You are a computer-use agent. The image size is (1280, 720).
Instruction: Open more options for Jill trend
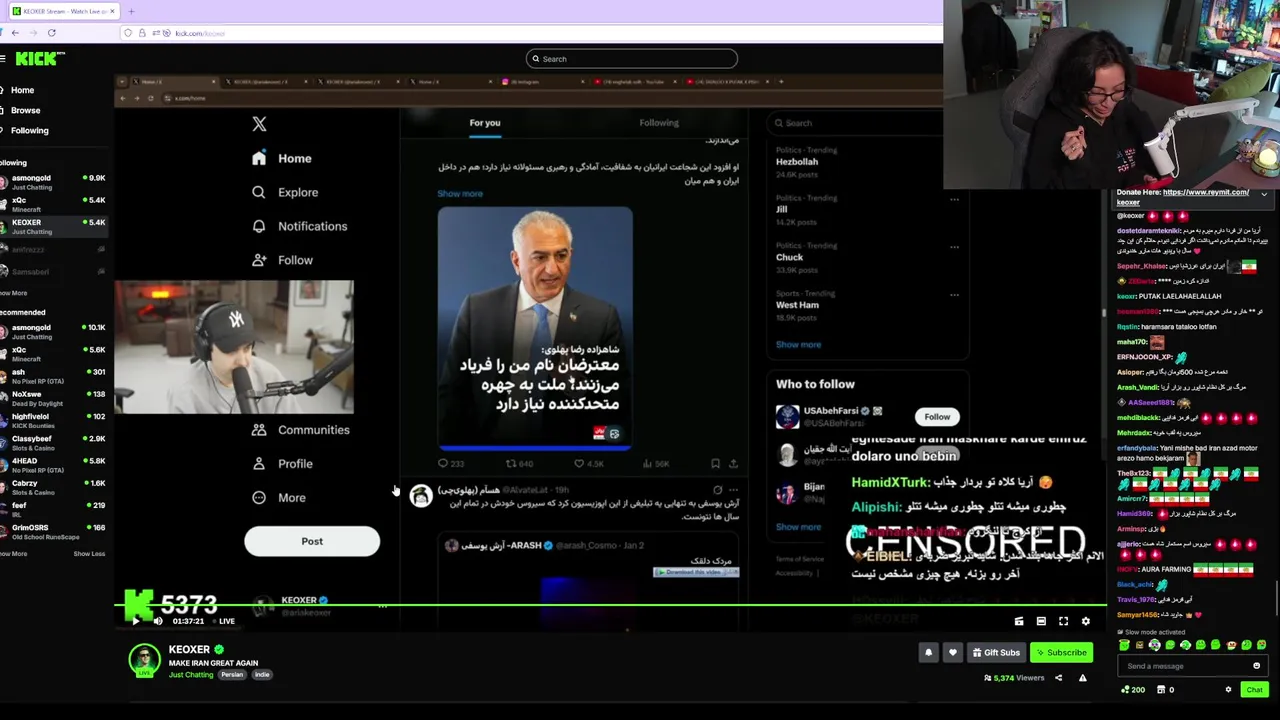point(954,200)
